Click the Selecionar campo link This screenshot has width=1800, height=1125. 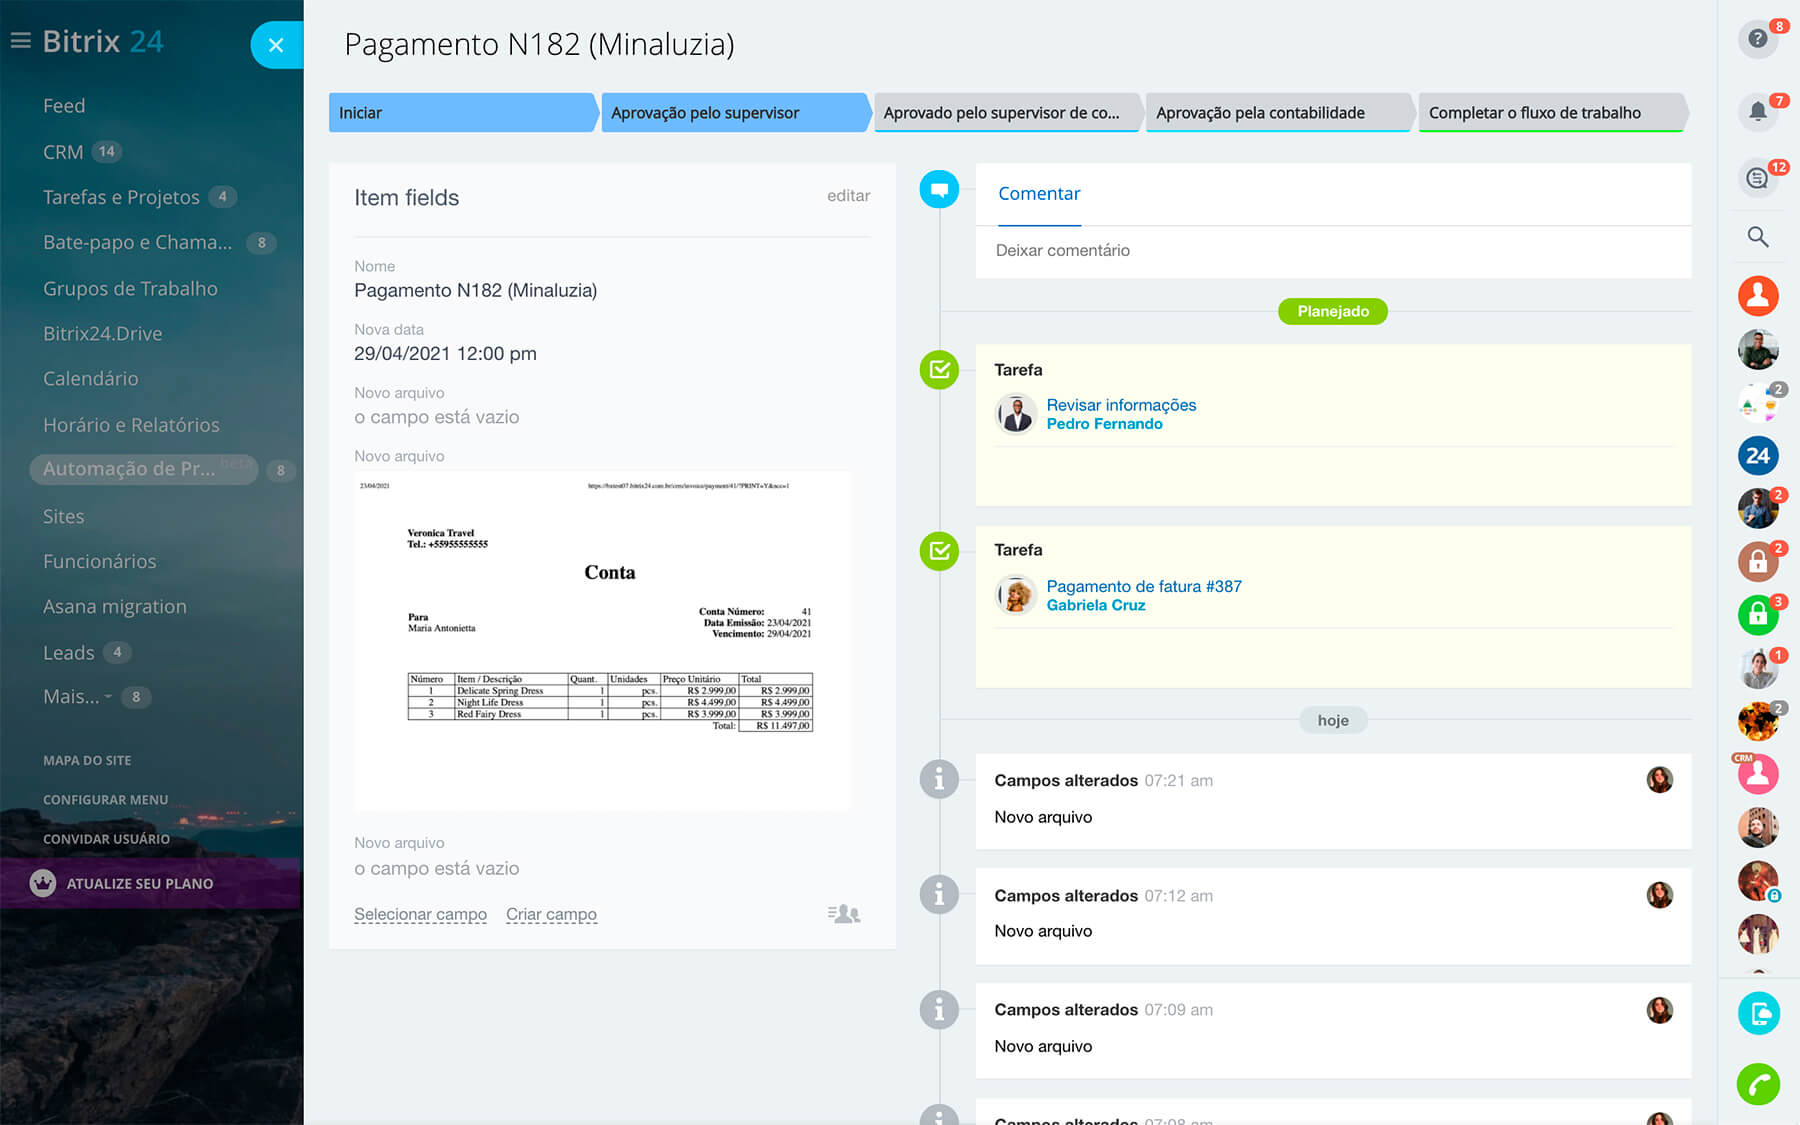[x=420, y=914]
